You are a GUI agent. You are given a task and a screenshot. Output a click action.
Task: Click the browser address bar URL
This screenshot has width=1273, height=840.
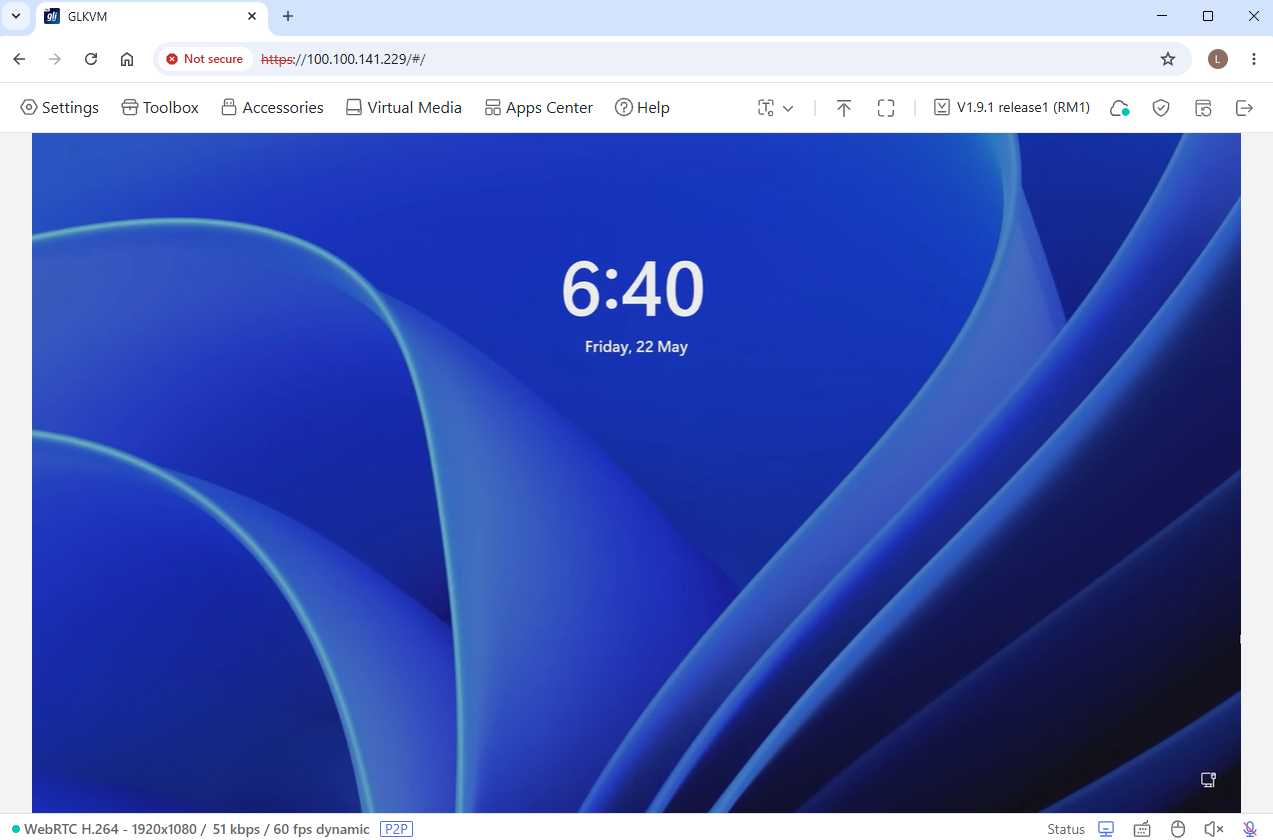[343, 59]
